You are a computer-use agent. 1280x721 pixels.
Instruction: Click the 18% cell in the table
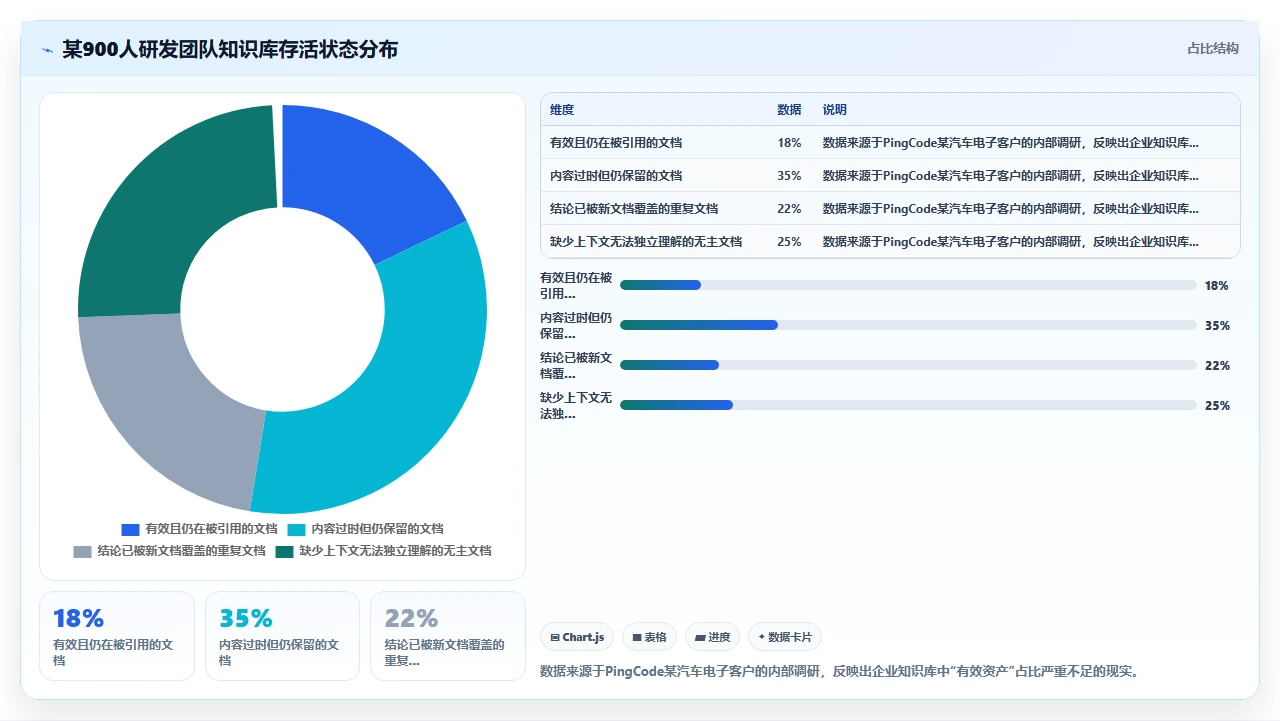(x=789, y=143)
